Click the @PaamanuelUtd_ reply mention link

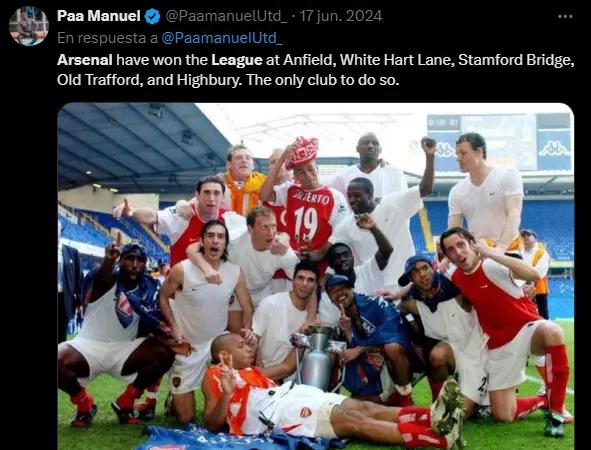pyautogui.click(x=222, y=38)
